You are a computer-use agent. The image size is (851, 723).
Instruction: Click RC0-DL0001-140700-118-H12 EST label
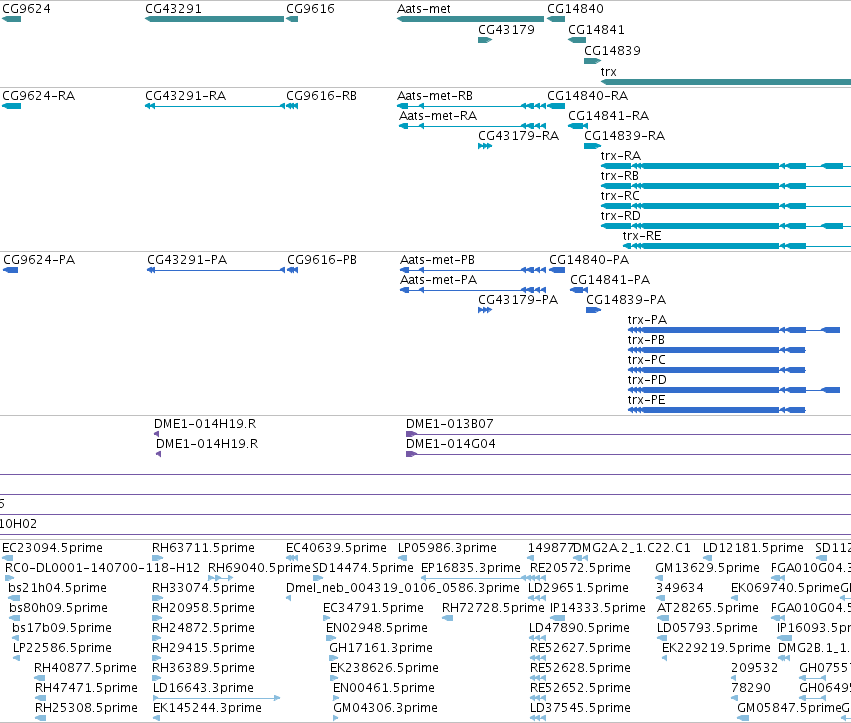pyautogui.click(x=103, y=568)
